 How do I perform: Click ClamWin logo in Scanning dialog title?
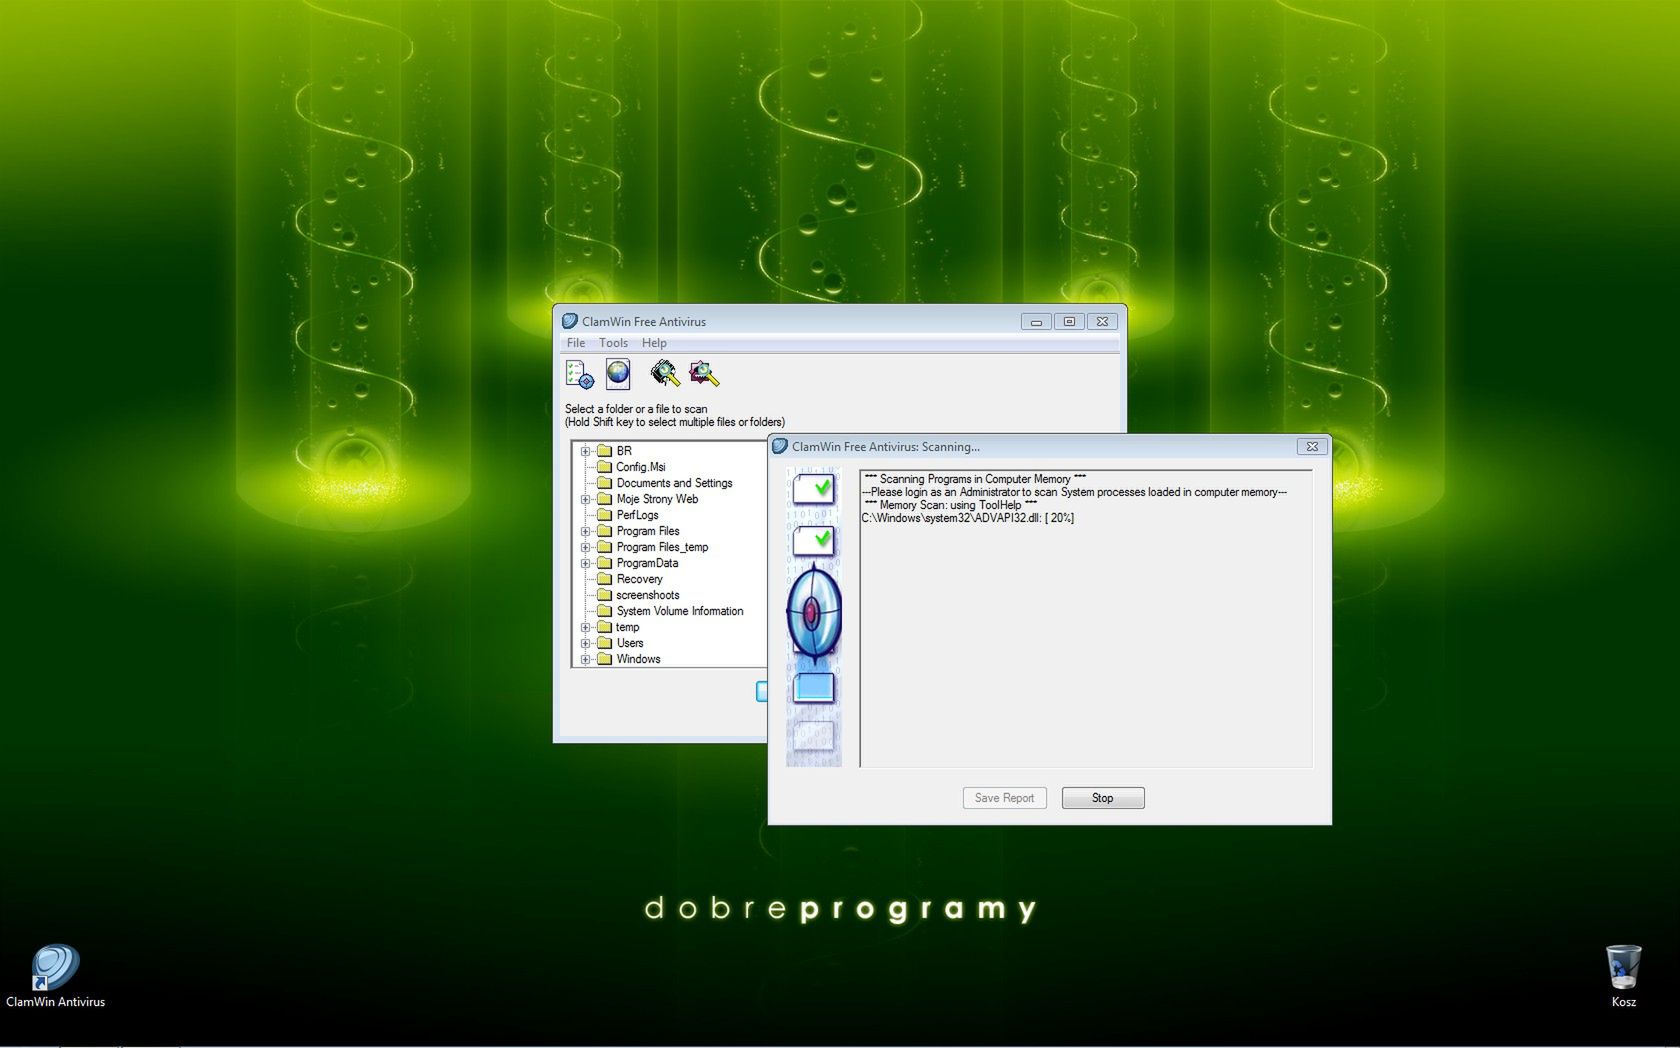(780, 446)
